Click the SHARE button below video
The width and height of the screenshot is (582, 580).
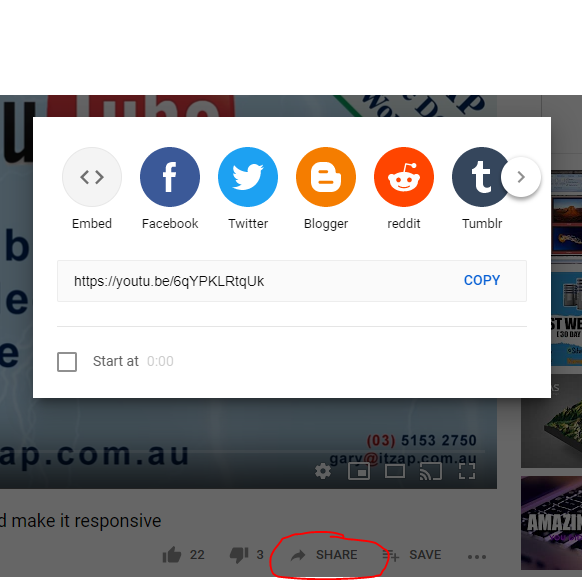pyautogui.click(x=324, y=555)
